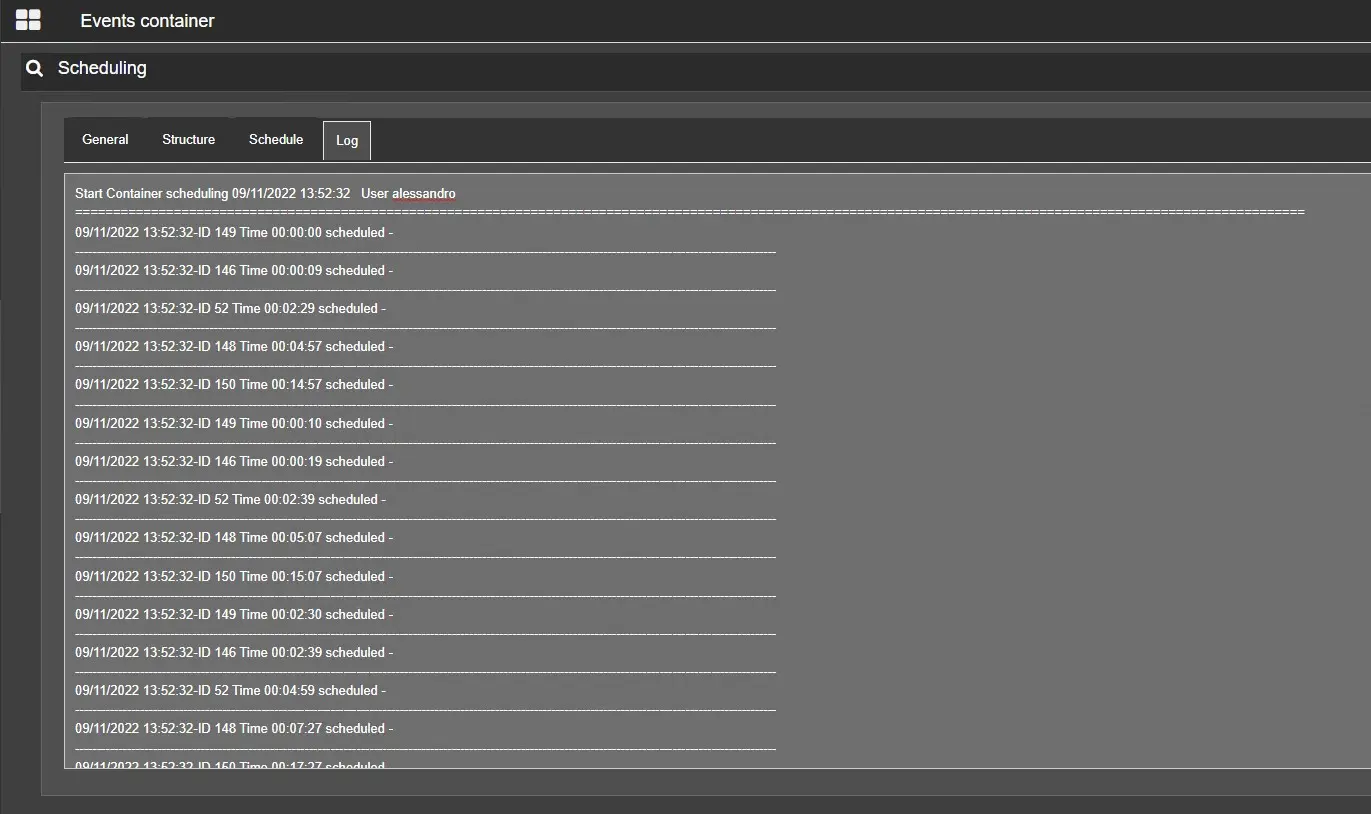This screenshot has height=814, width=1371.
Task: Click the magnifier search icon beside Scheduling
Action: pyautogui.click(x=35, y=68)
